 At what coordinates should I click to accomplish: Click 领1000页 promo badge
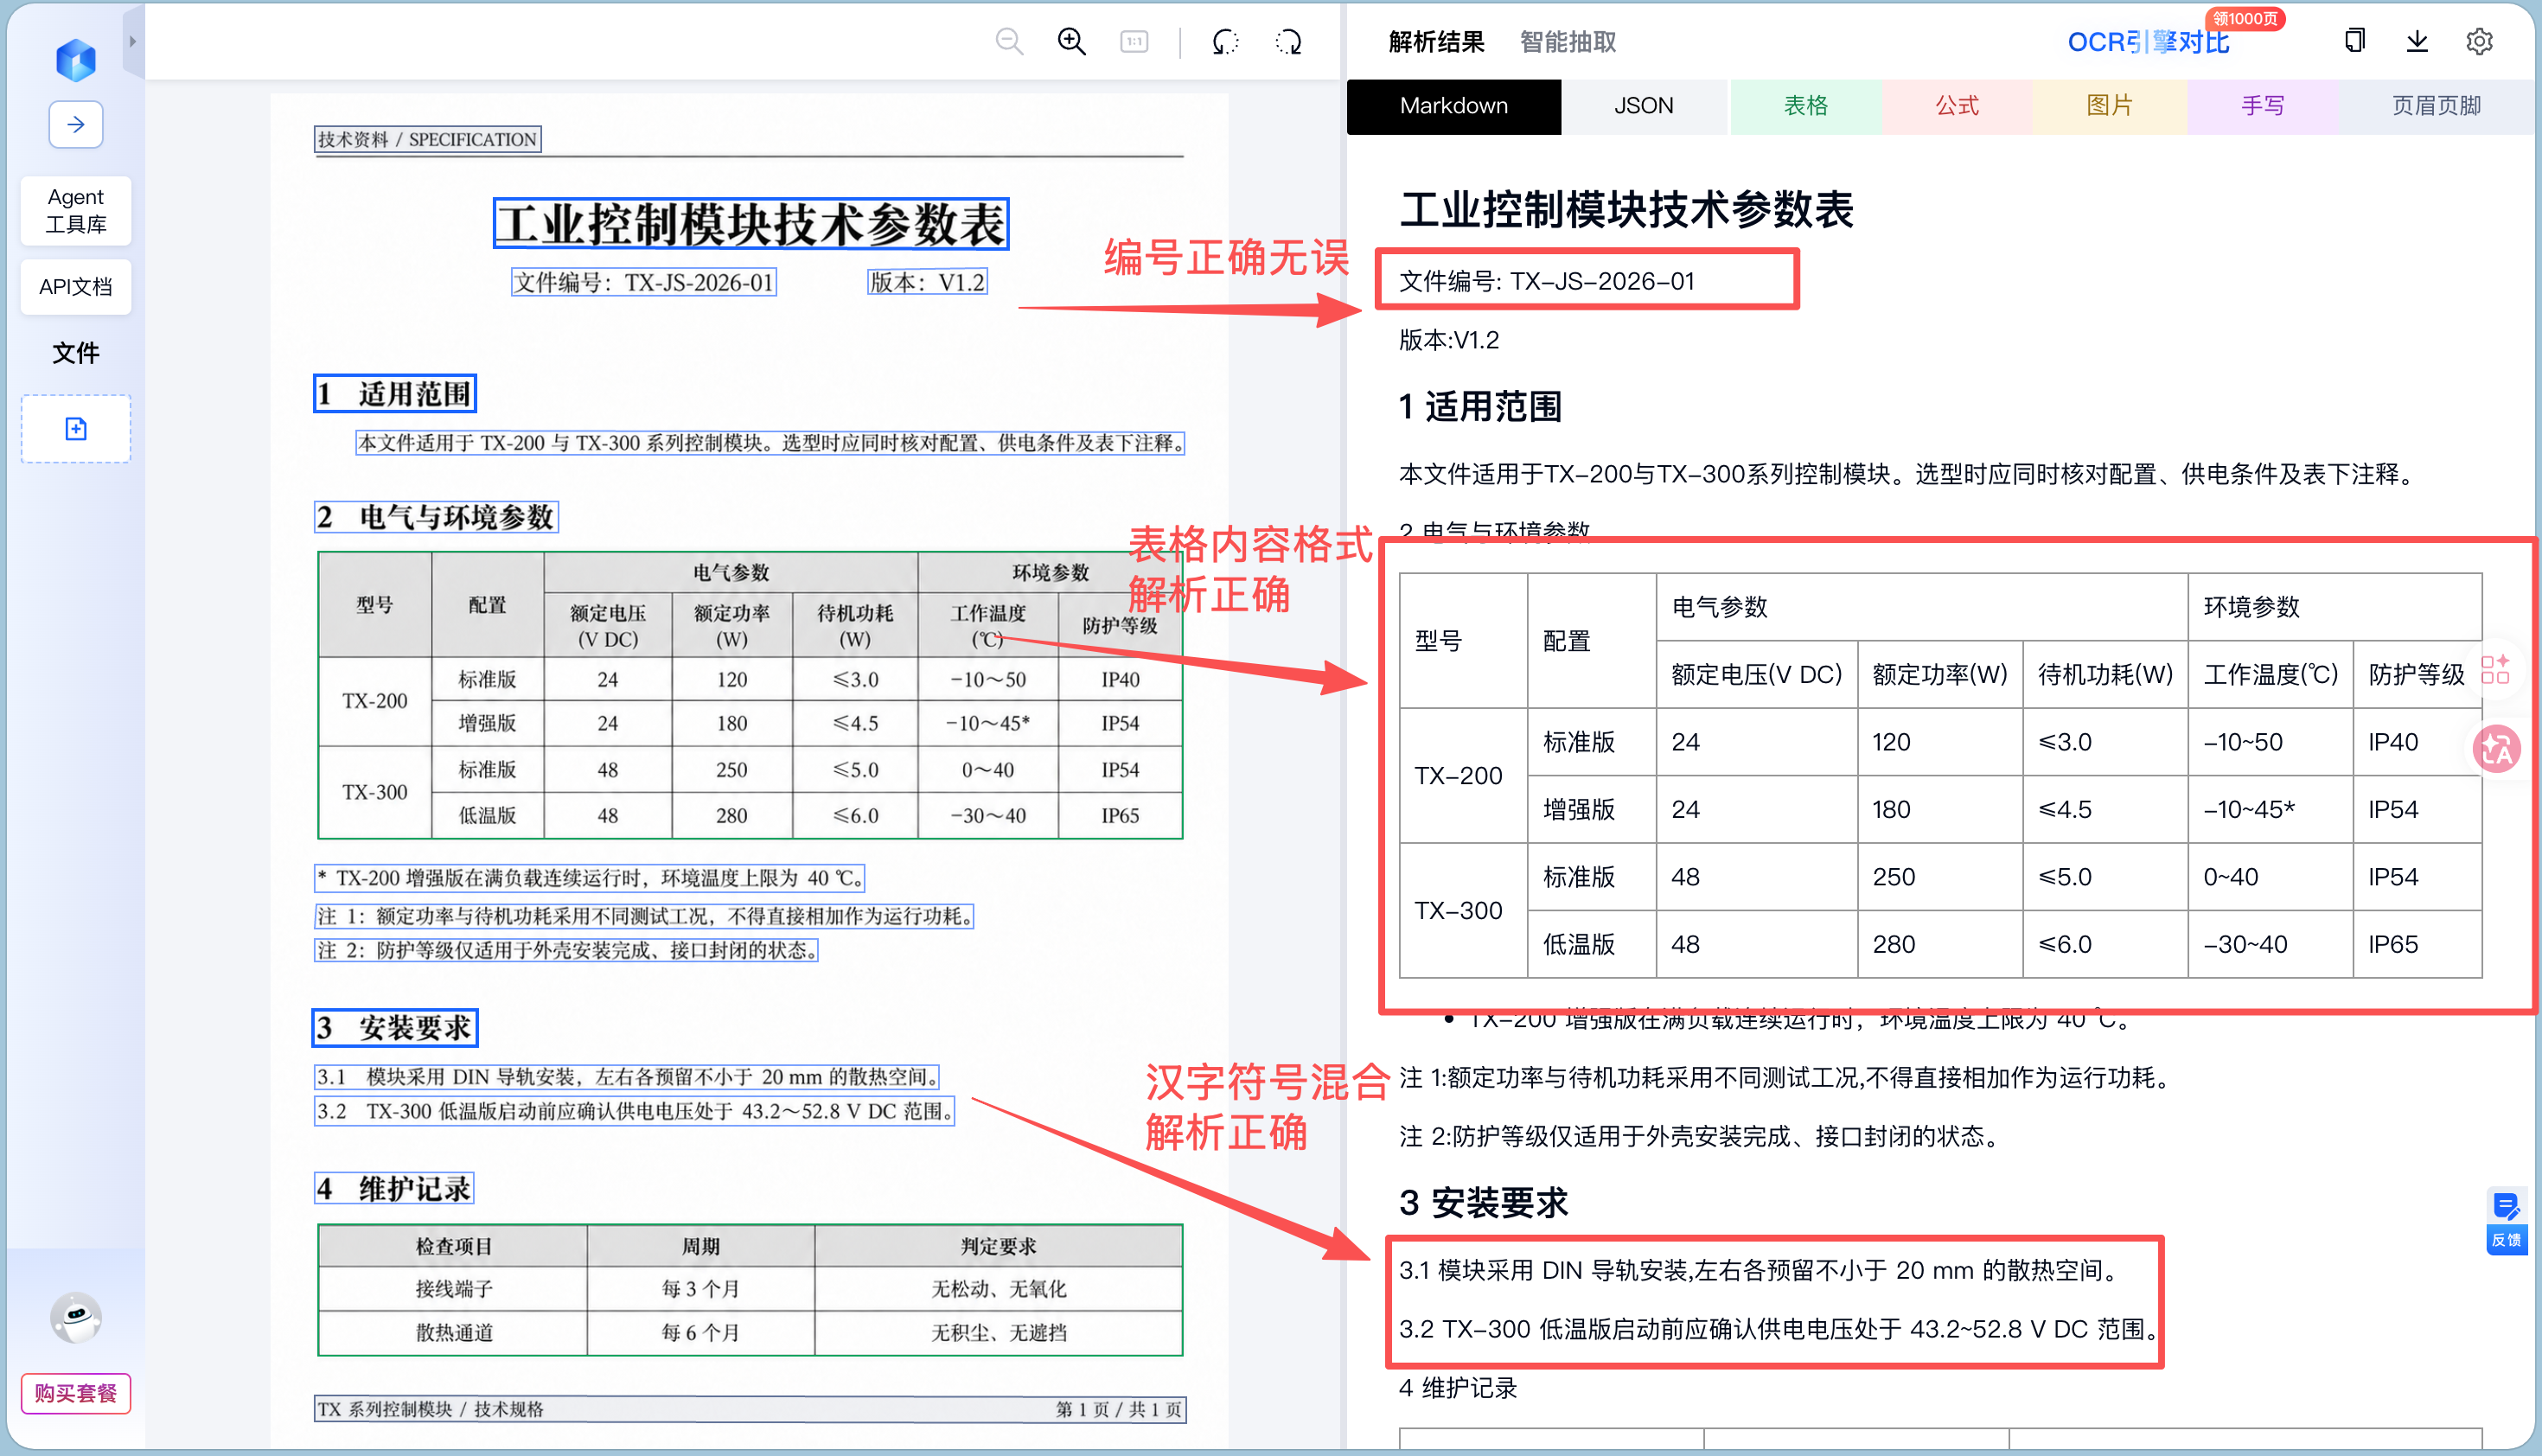2244,19
